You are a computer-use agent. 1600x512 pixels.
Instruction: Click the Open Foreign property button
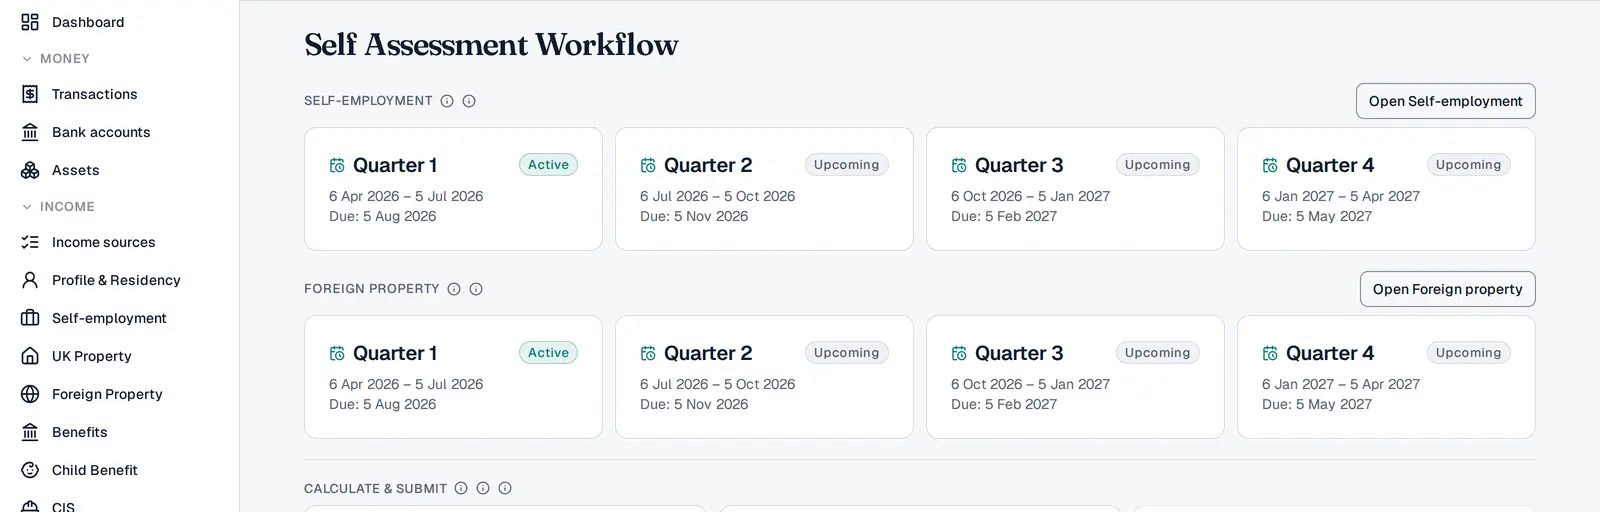click(1447, 289)
